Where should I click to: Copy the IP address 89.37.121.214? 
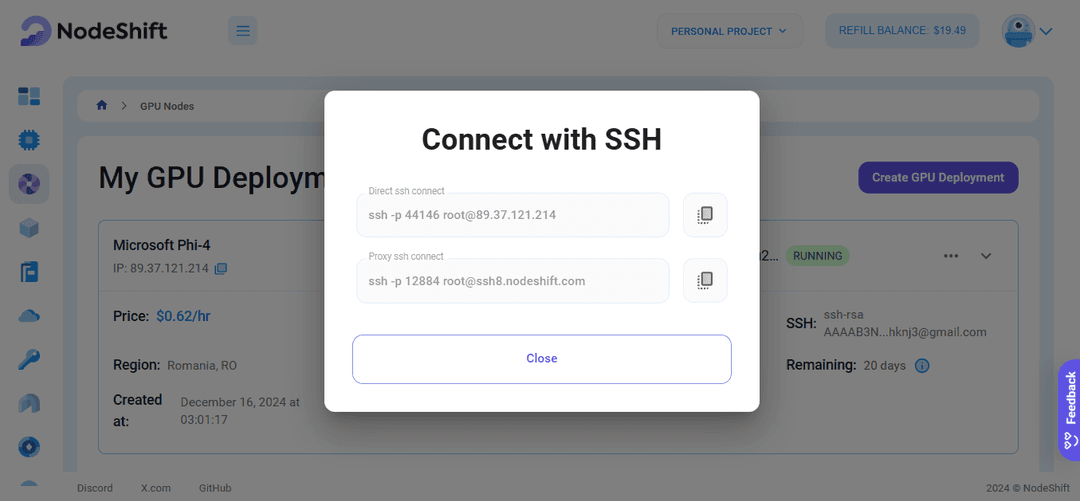220,268
